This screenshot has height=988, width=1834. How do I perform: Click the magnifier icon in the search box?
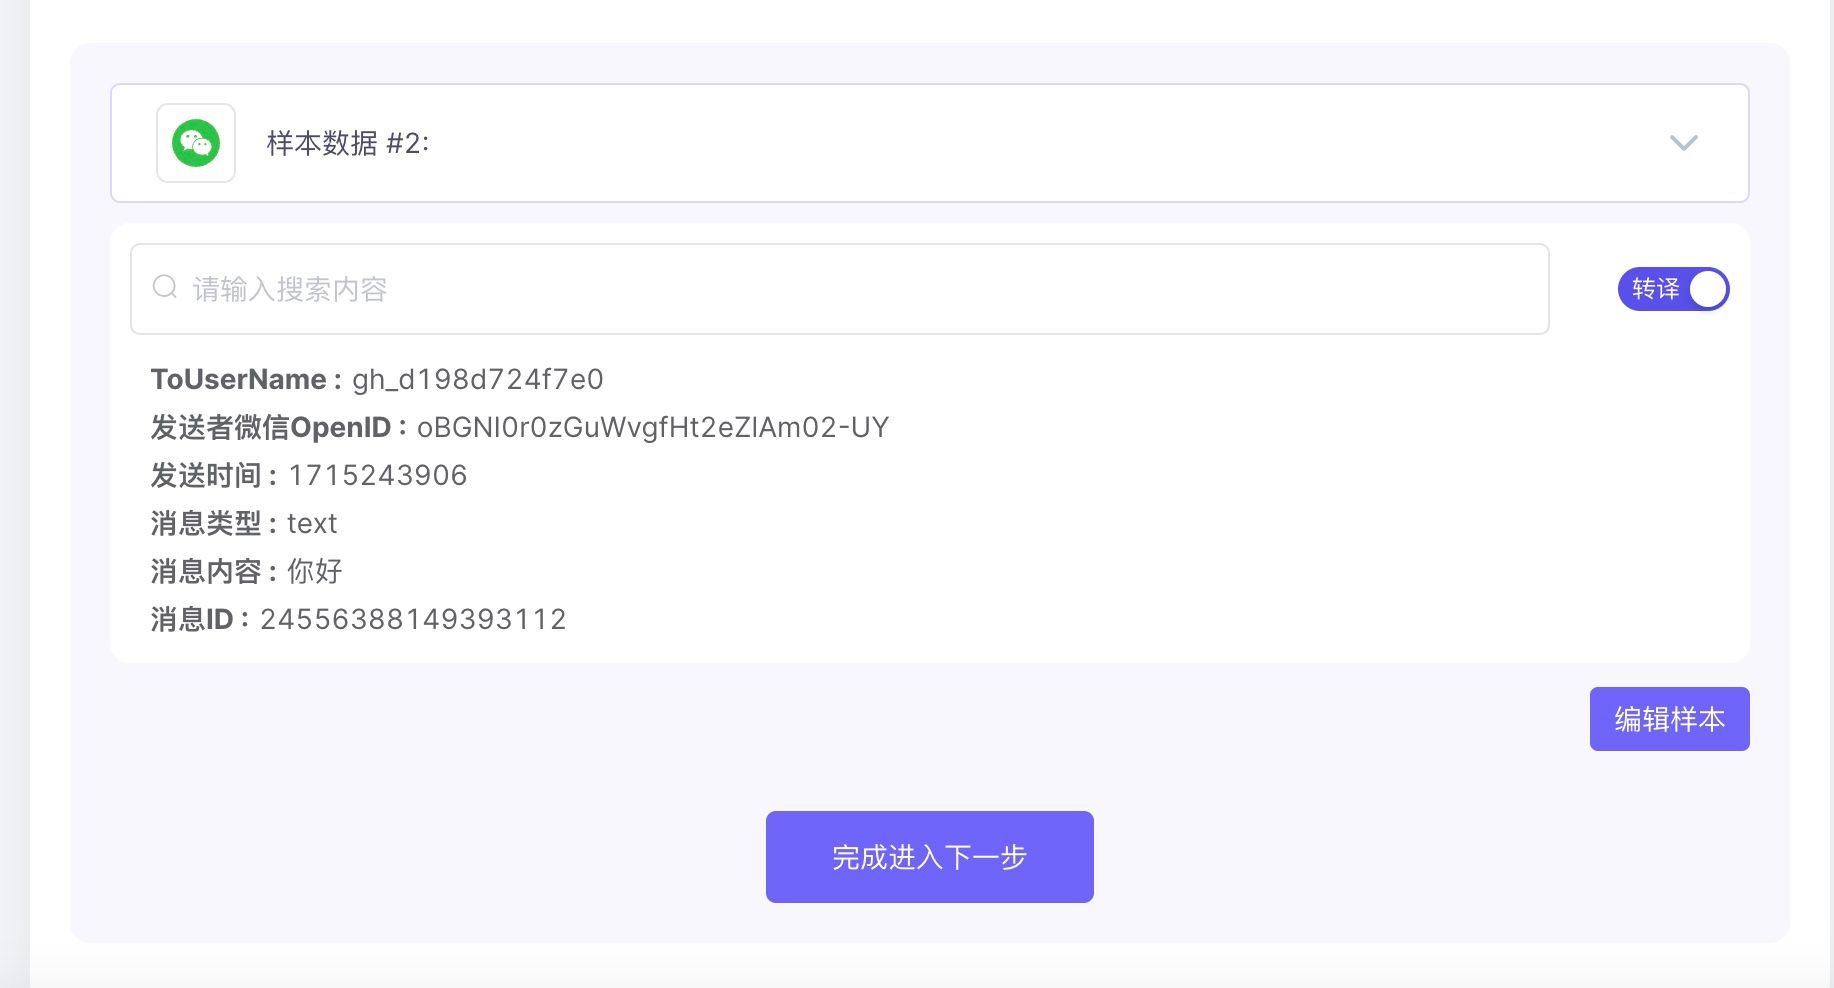coord(165,288)
